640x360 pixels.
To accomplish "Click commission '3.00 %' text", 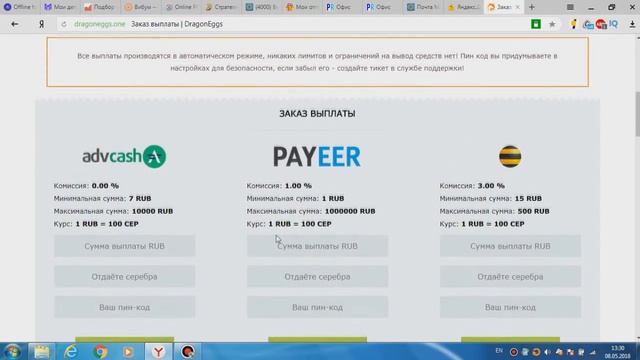I will [x=491, y=186].
